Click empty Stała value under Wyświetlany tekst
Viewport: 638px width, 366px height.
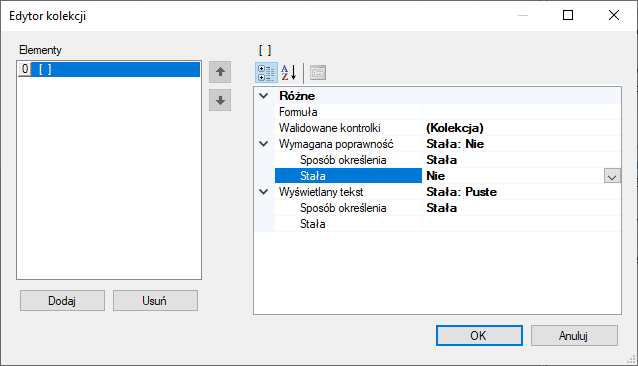coord(522,224)
